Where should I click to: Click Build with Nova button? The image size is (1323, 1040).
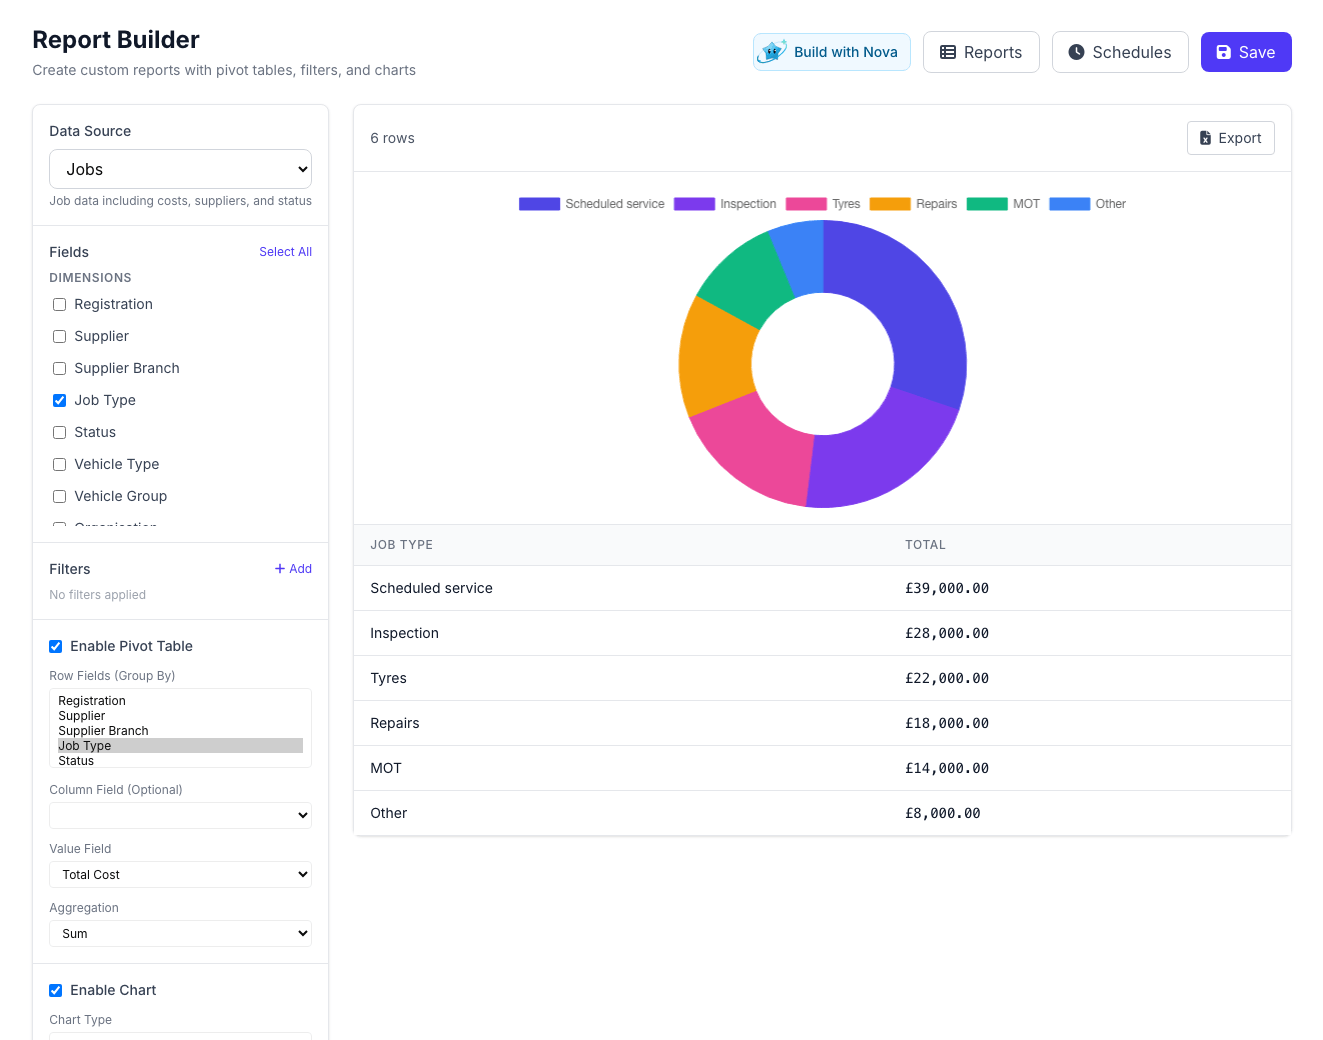(832, 52)
